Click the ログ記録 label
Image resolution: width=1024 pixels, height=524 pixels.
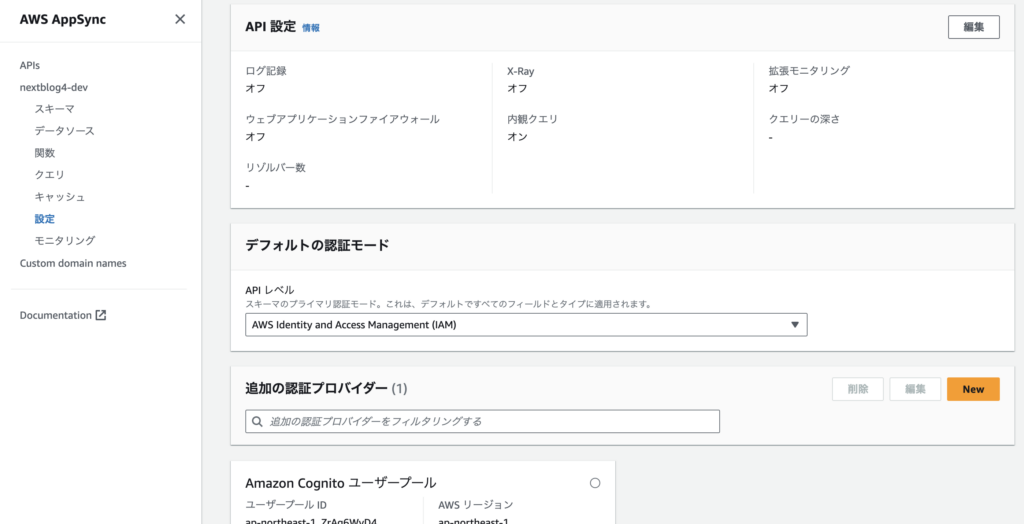point(266,71)
